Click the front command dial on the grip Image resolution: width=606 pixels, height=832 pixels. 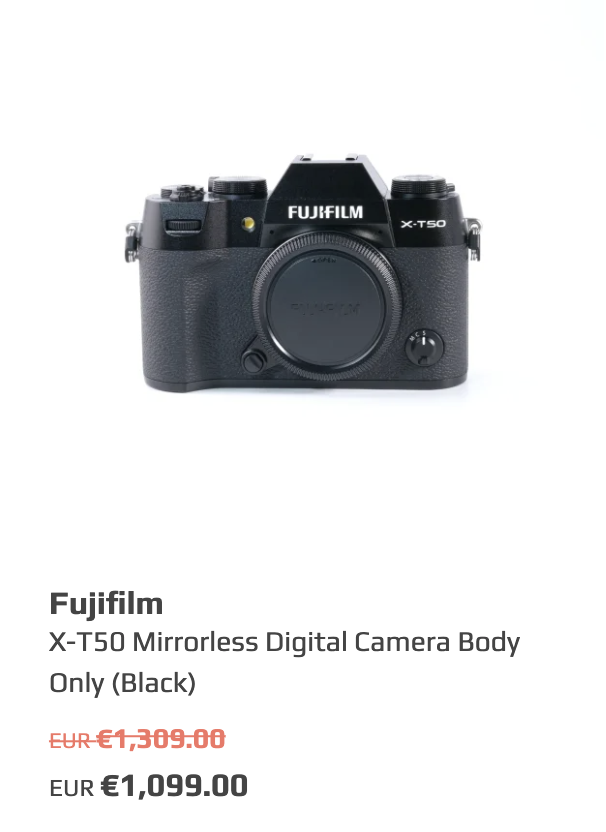(183, 225)
